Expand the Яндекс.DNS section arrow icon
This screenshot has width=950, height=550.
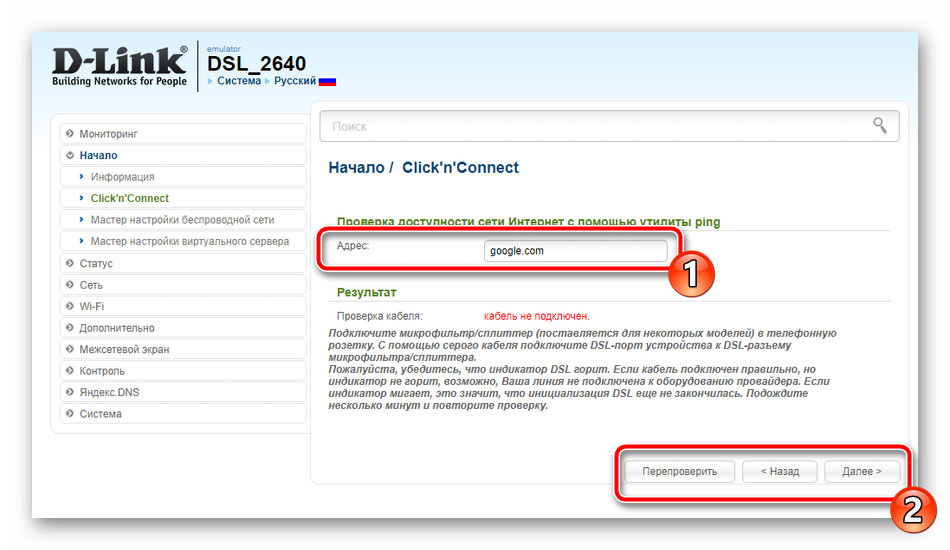pos(70,392)
